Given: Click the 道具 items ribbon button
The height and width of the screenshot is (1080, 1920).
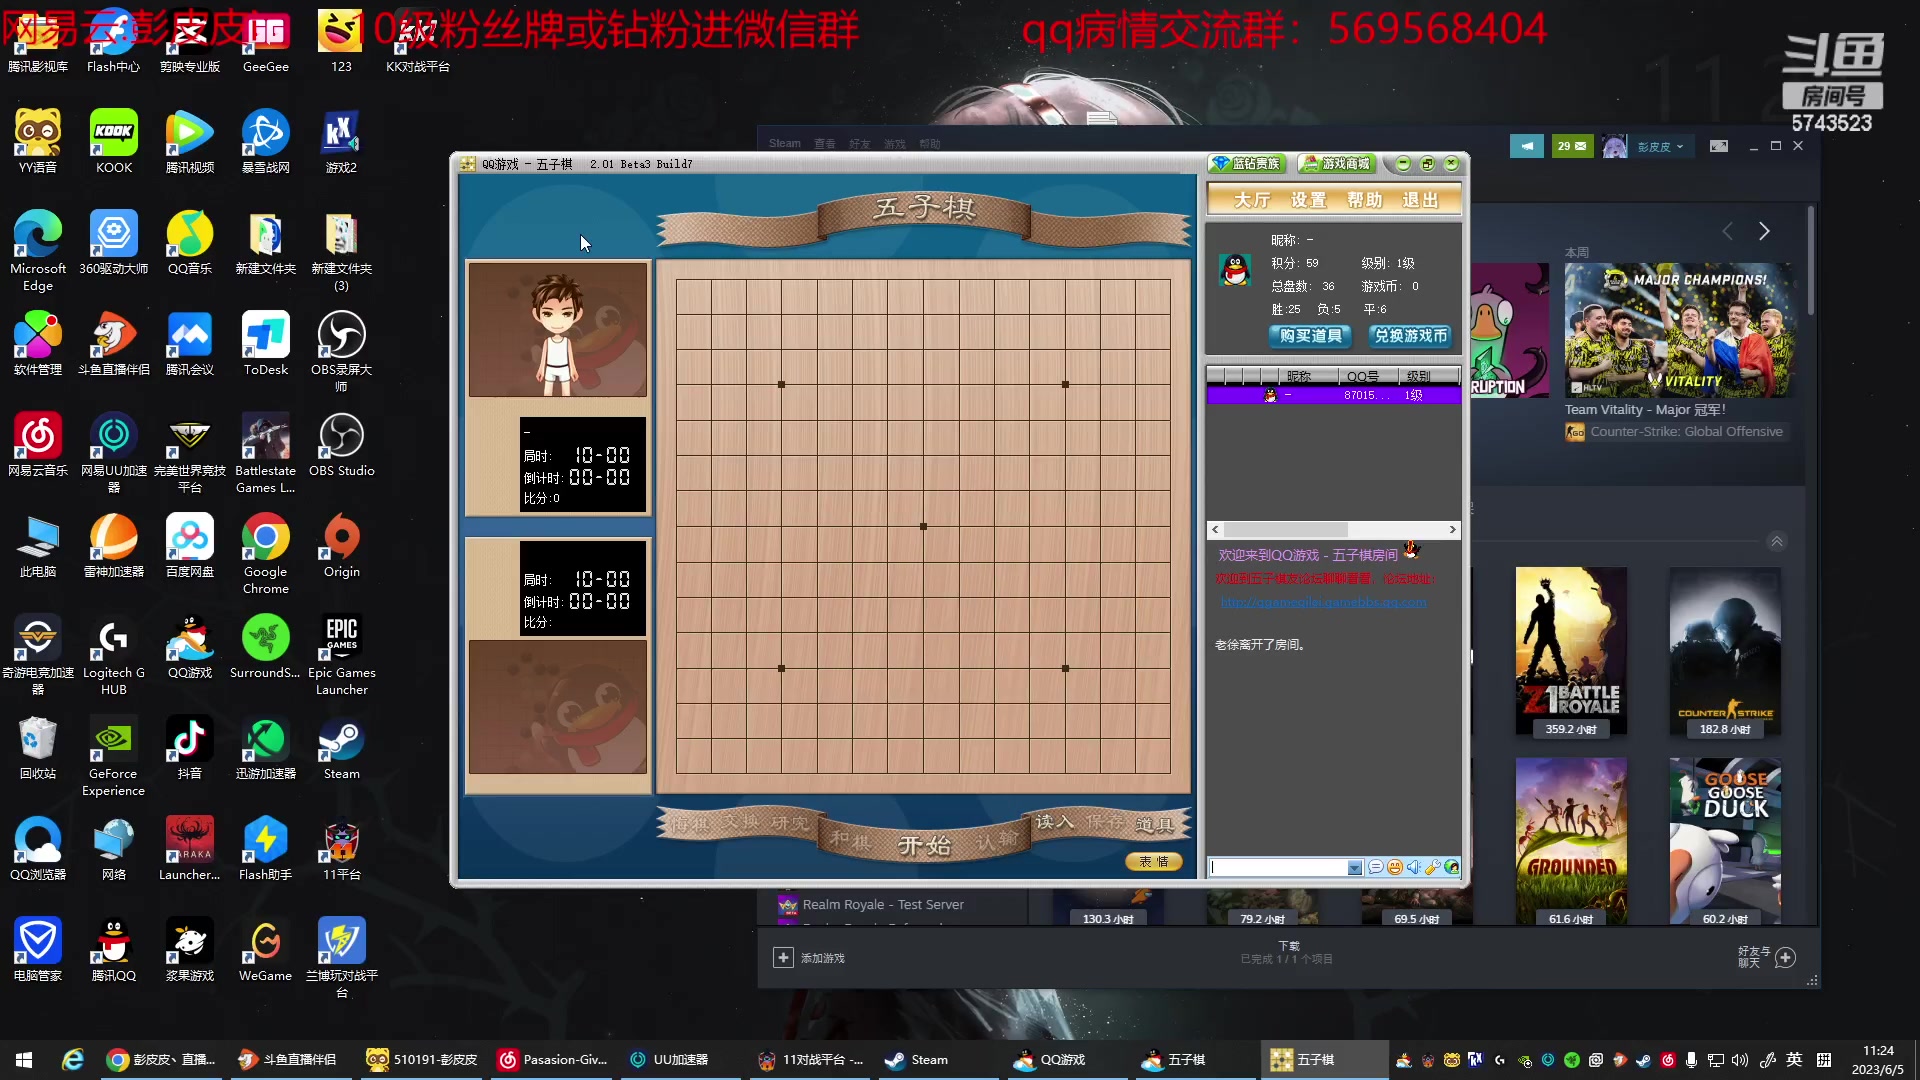Looking at the screenshot, I should click(x=1154, y=824).
